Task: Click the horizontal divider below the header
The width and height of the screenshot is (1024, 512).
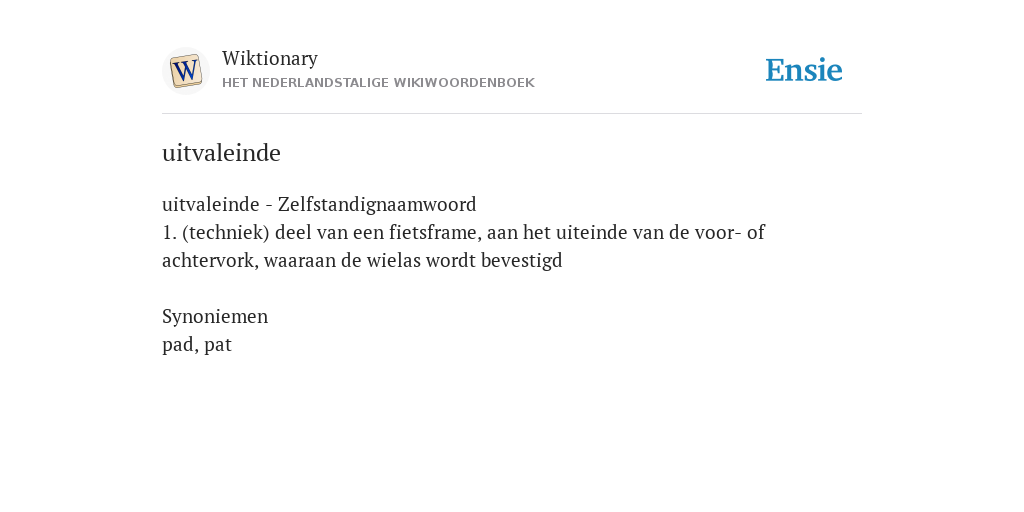Action: [x=512, y=114]
